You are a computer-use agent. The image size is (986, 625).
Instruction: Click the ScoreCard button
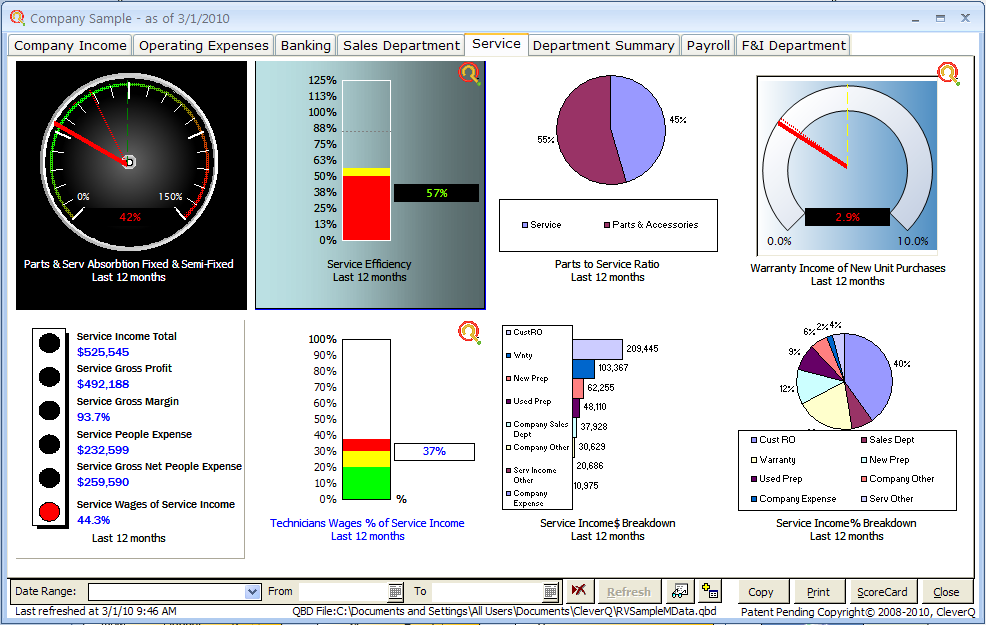882,591
